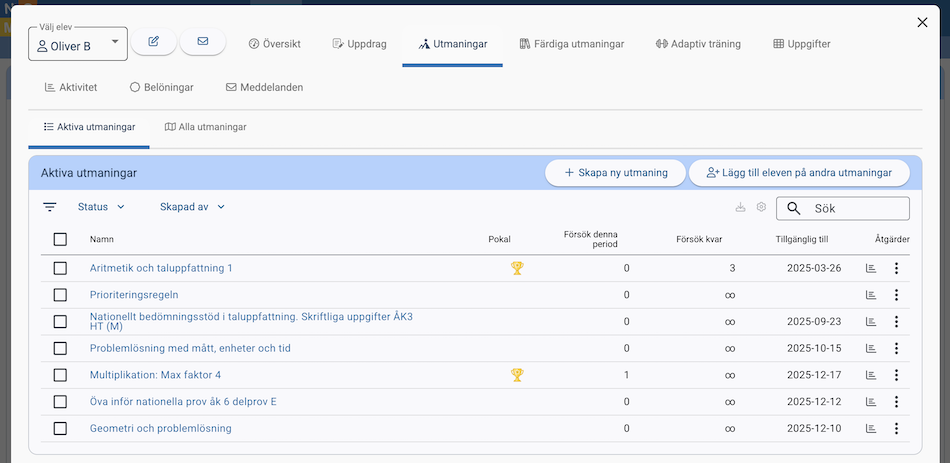Click the filter list icon beside Status
950x463 pixels.
point(50,207)
